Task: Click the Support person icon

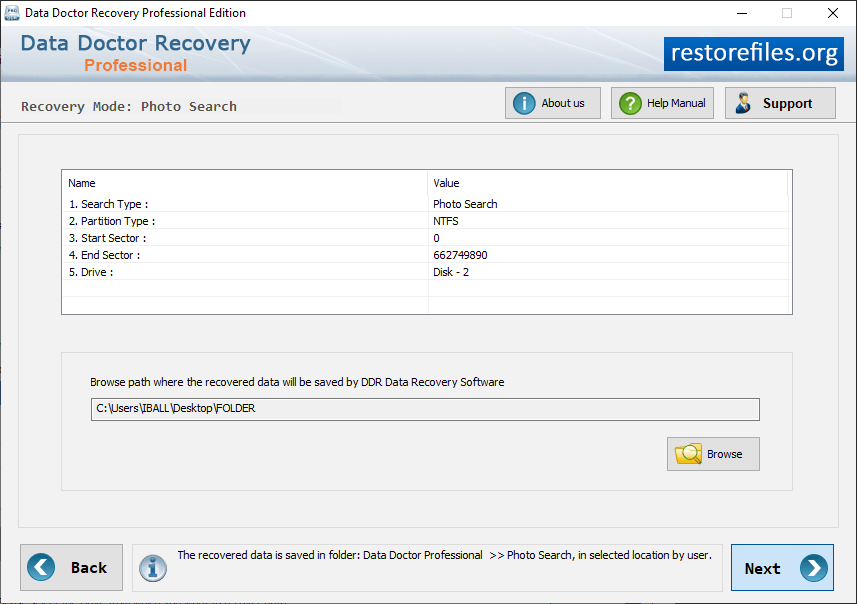Action: pyautogui.click(x=743, y=103)
